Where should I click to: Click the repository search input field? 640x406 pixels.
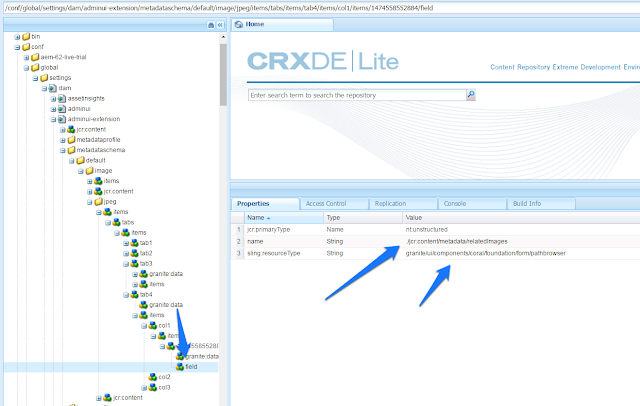click(357, 95)
